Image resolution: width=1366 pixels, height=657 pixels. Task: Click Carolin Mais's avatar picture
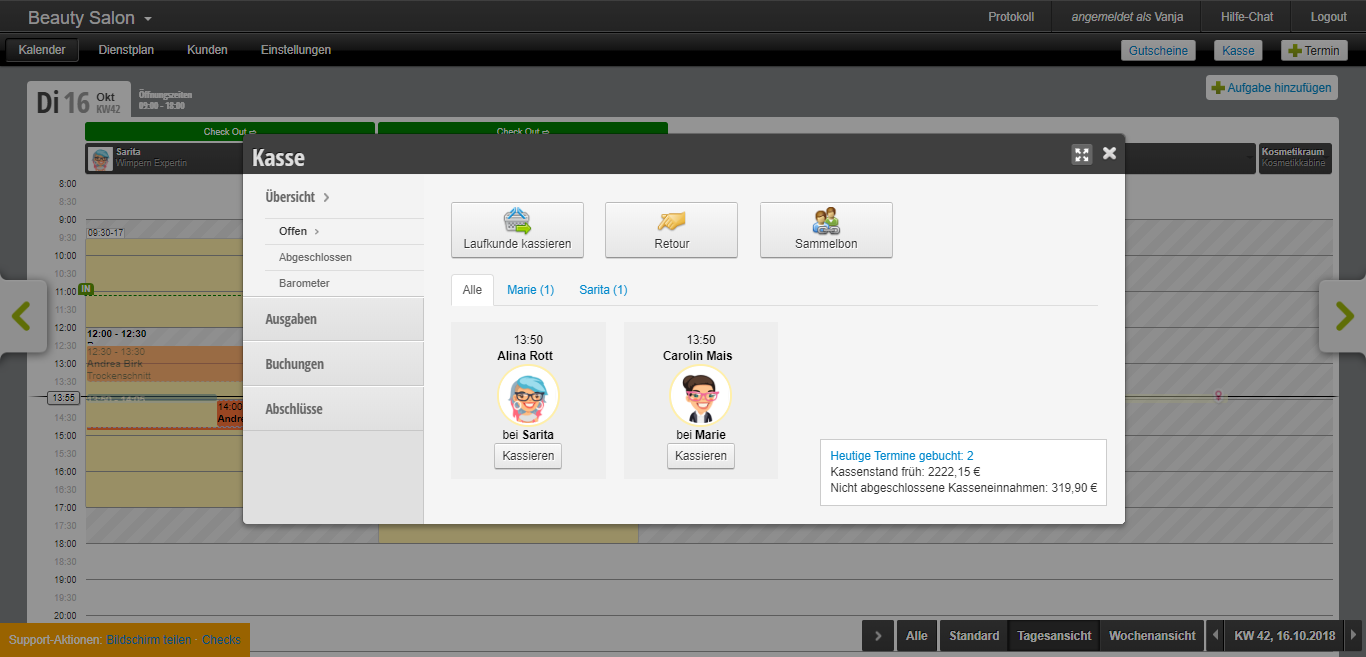point(700,396)
